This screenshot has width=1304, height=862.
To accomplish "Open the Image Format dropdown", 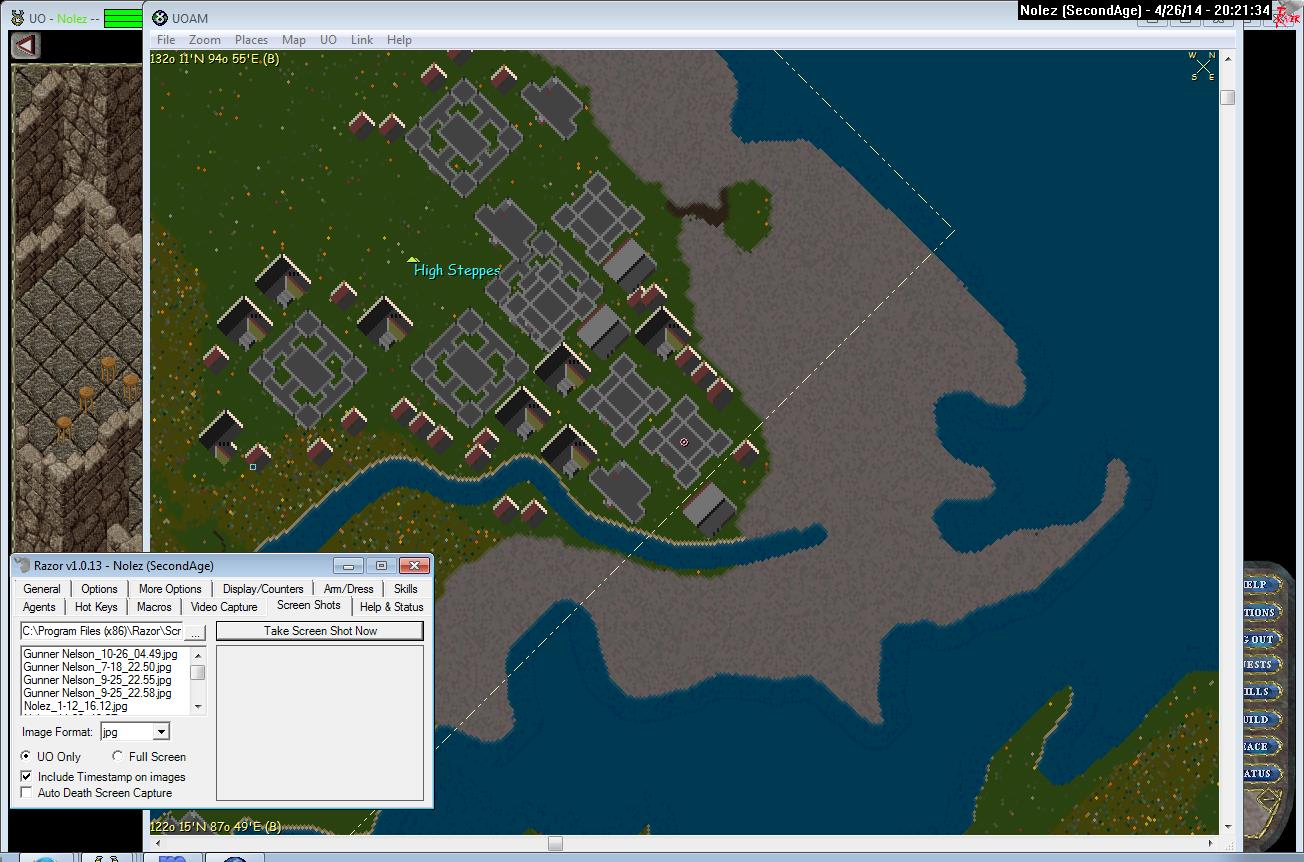I will 161,732.
